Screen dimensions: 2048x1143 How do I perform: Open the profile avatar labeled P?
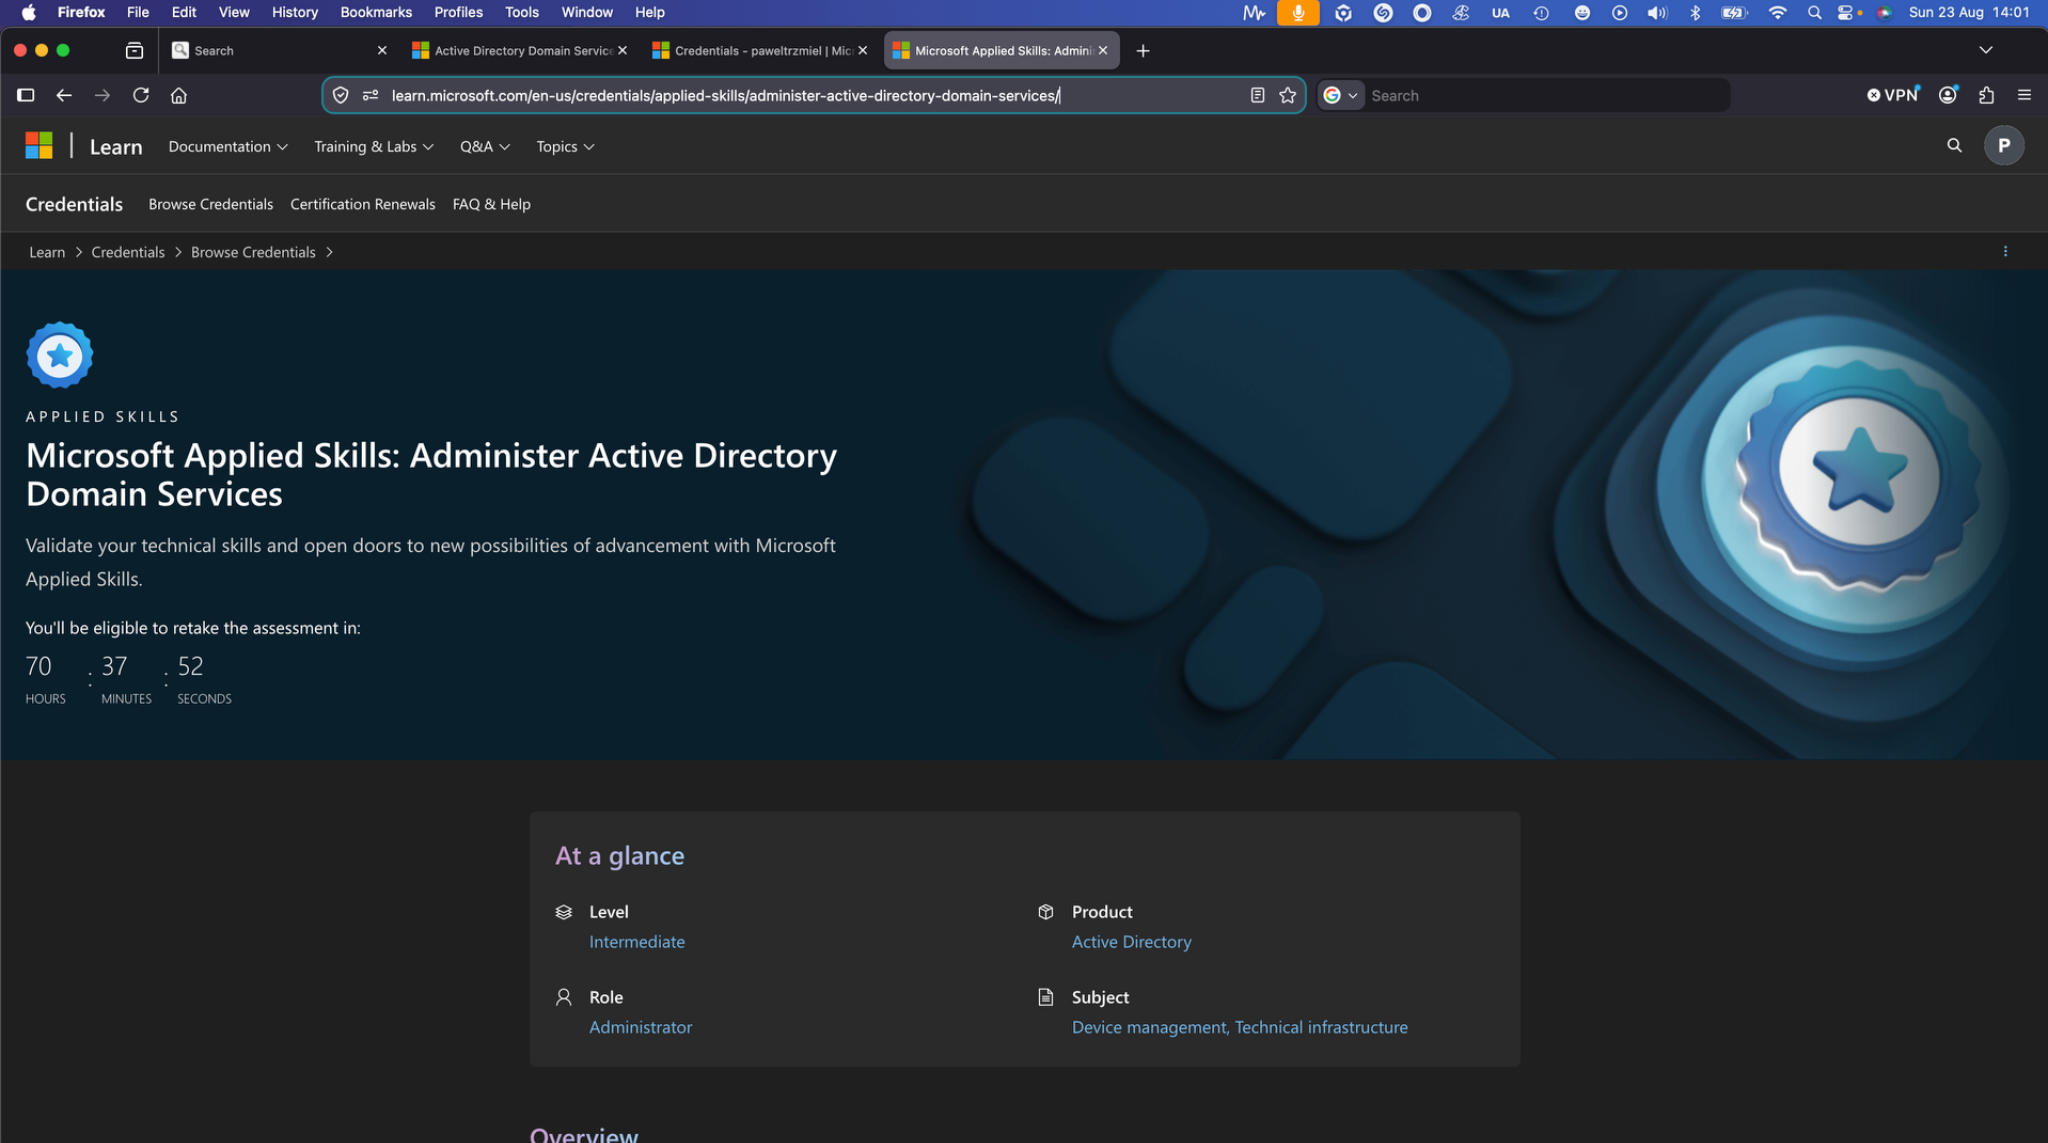(2003, 146)
